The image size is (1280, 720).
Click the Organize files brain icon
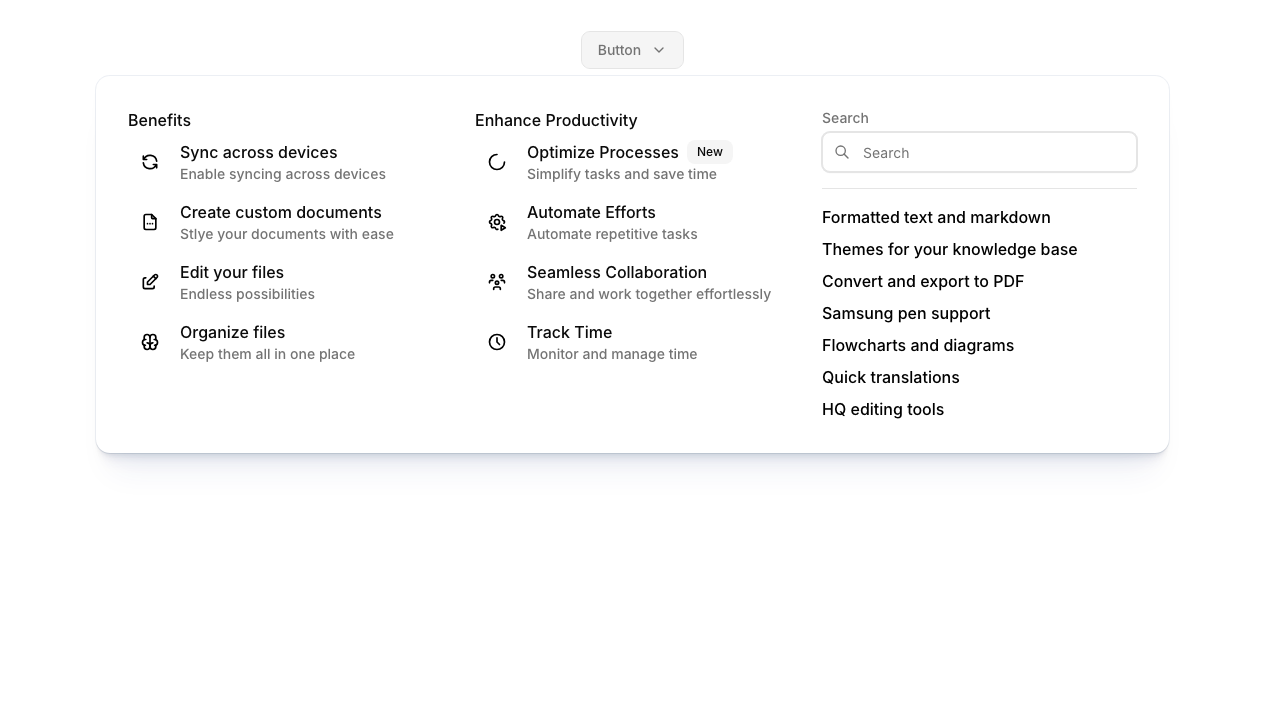point(150,342)
